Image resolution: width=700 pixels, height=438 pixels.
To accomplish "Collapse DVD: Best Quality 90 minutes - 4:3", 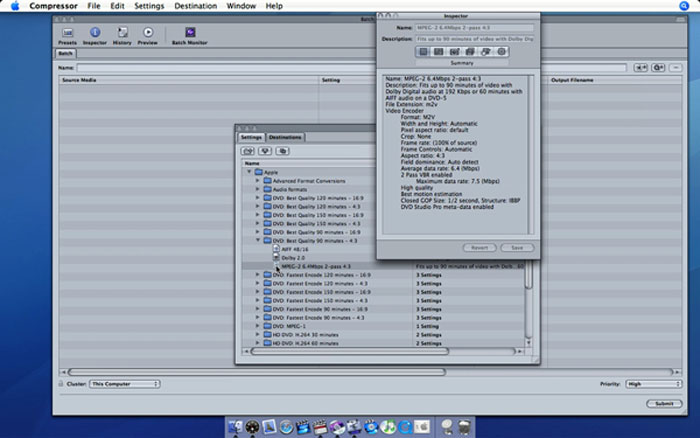I will [258, 241].
